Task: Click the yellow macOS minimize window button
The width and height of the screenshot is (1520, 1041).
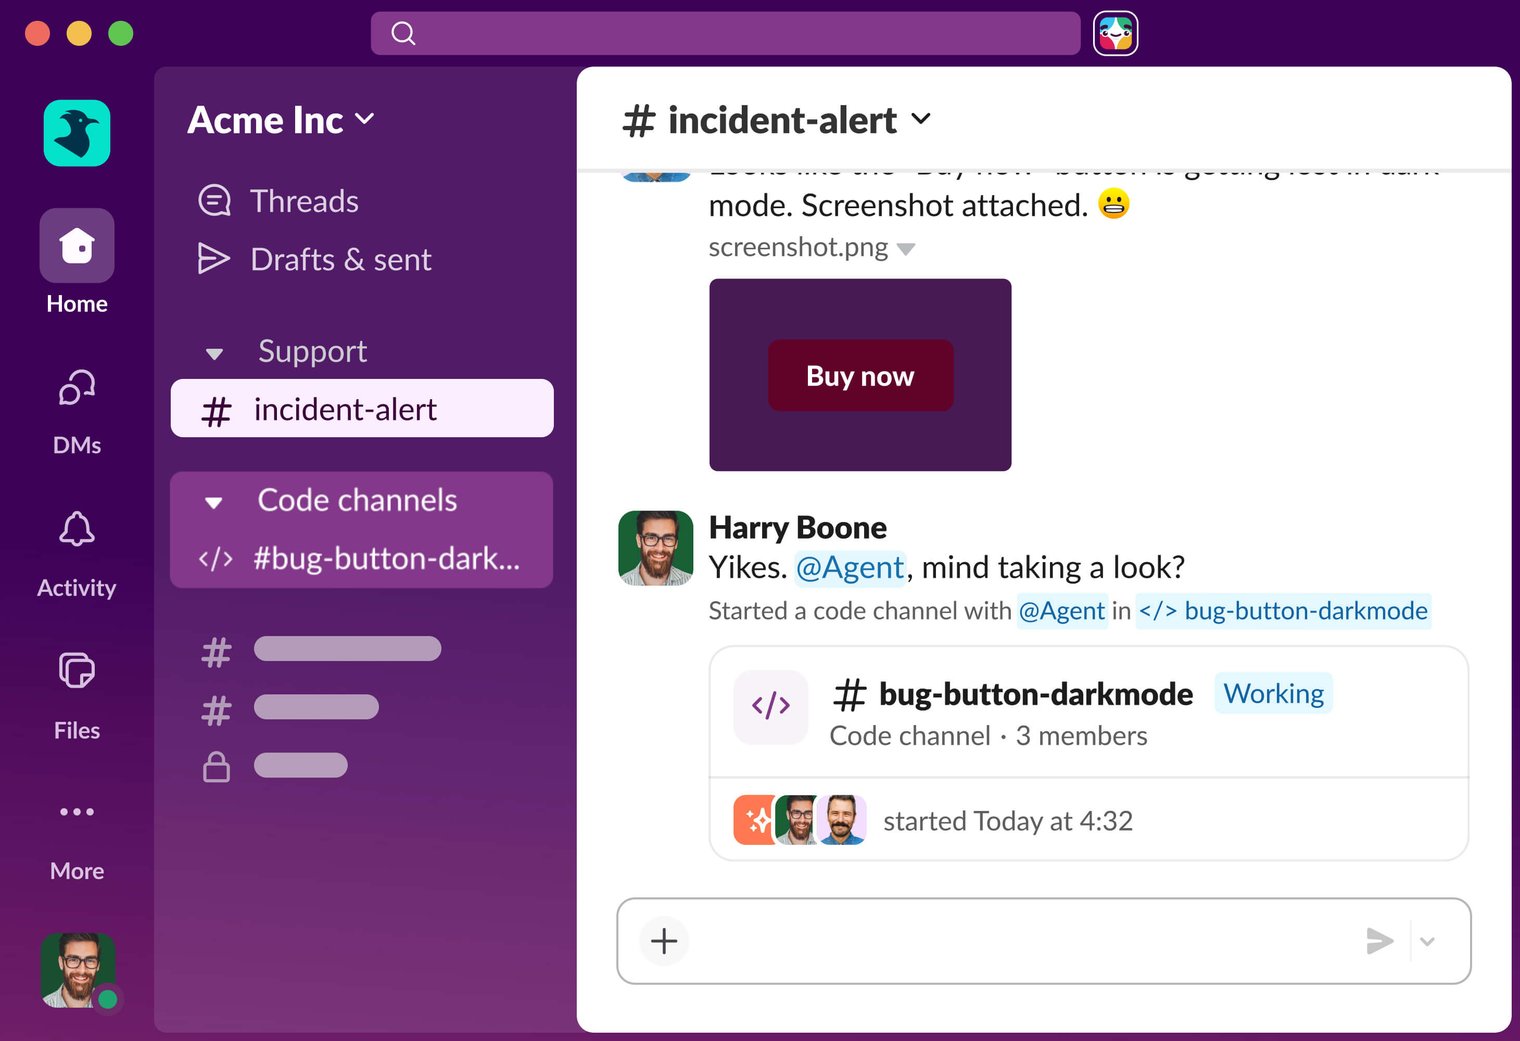Action: [x=79, y=33]
